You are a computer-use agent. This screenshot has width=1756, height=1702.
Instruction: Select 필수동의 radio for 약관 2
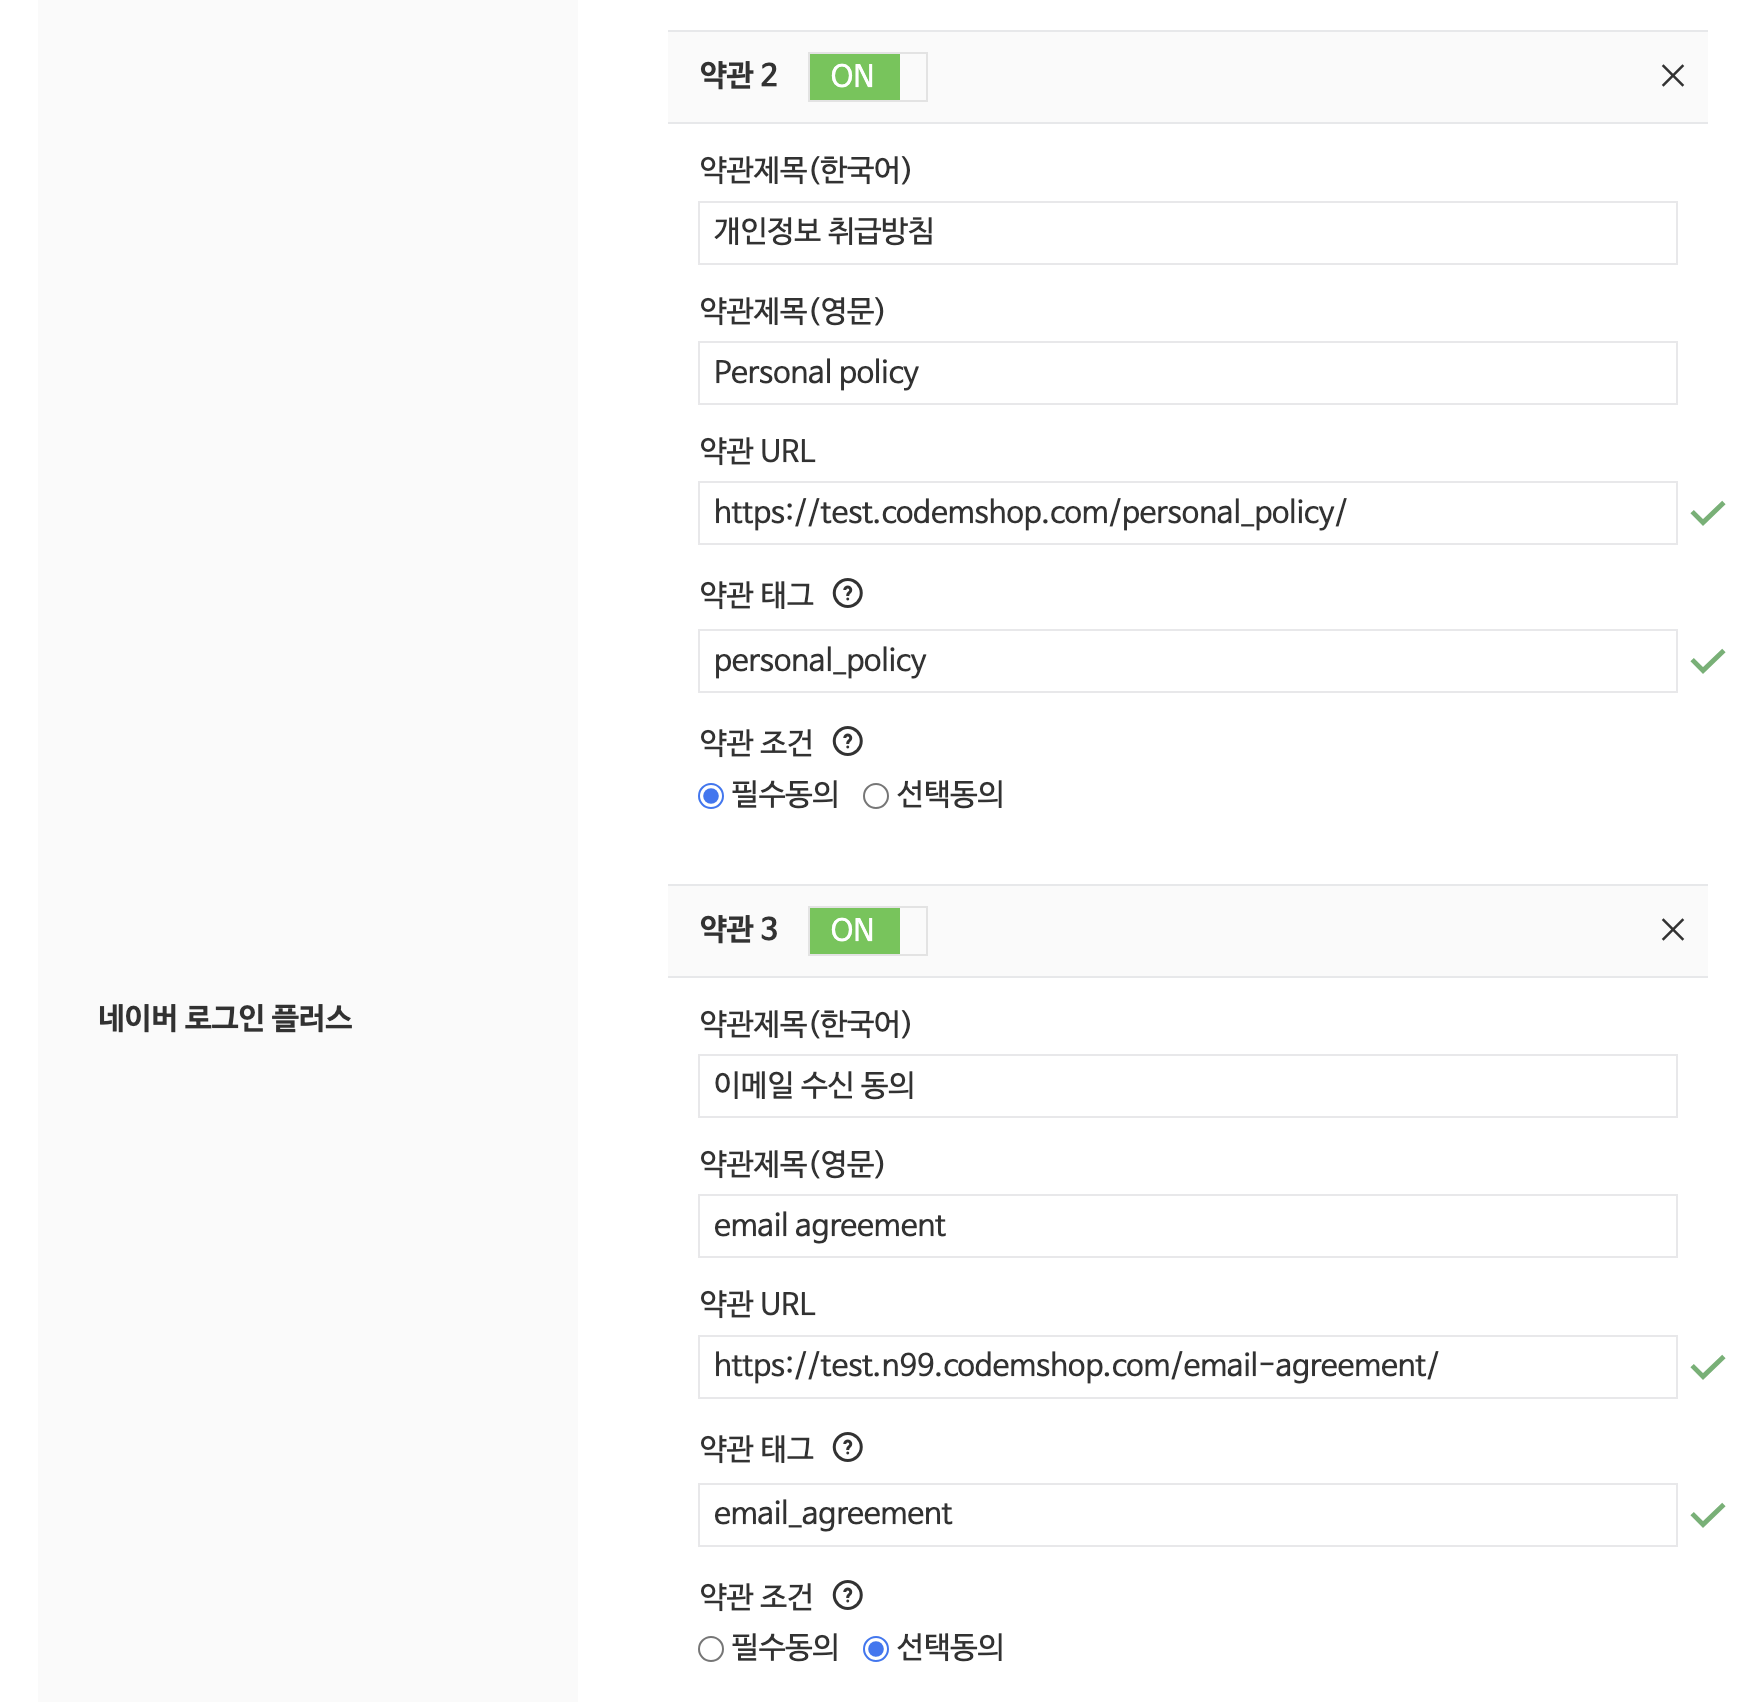tap(711, 796)
